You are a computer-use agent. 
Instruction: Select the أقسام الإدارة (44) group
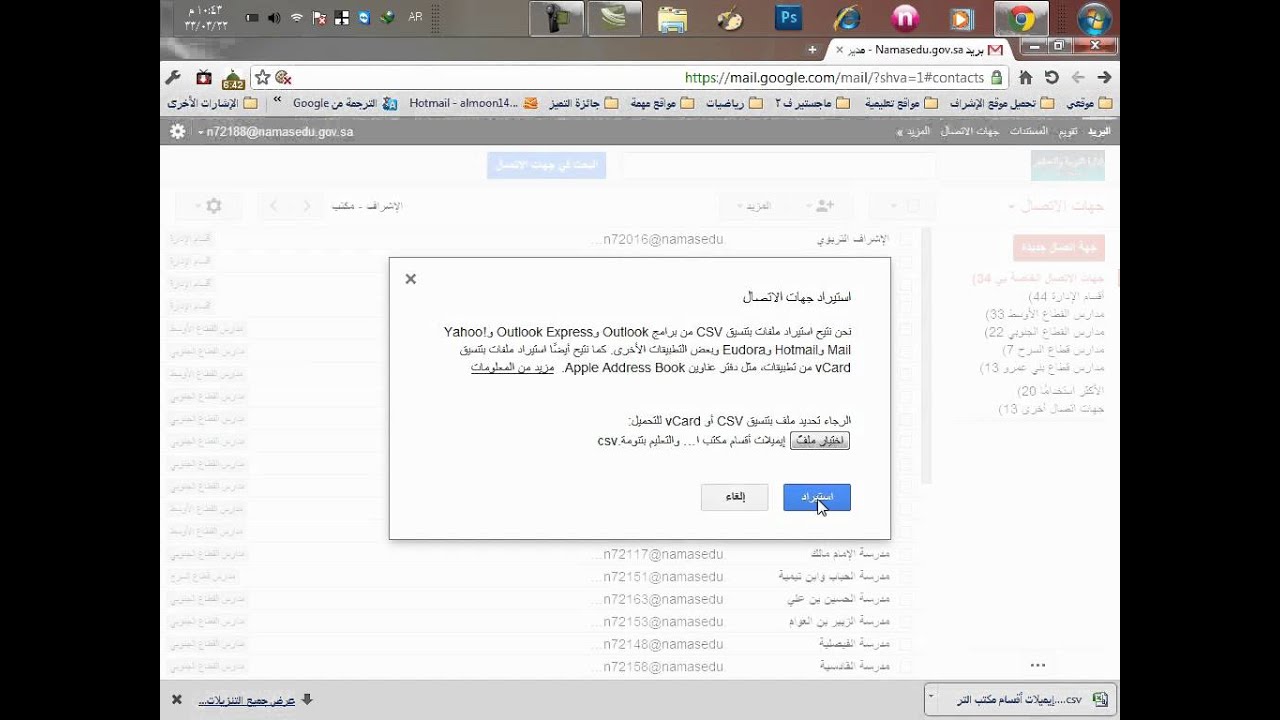[1066, 297]
